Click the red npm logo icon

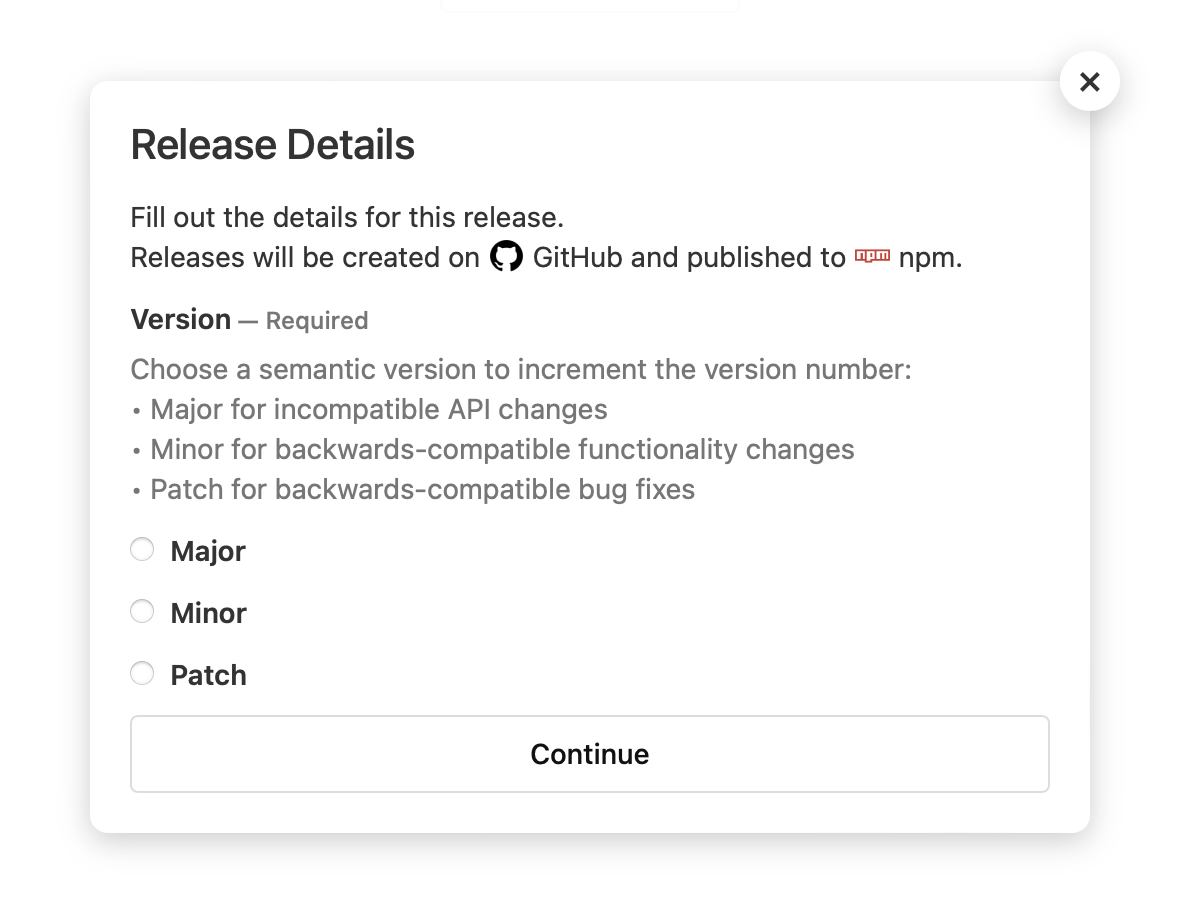[872, 257]
